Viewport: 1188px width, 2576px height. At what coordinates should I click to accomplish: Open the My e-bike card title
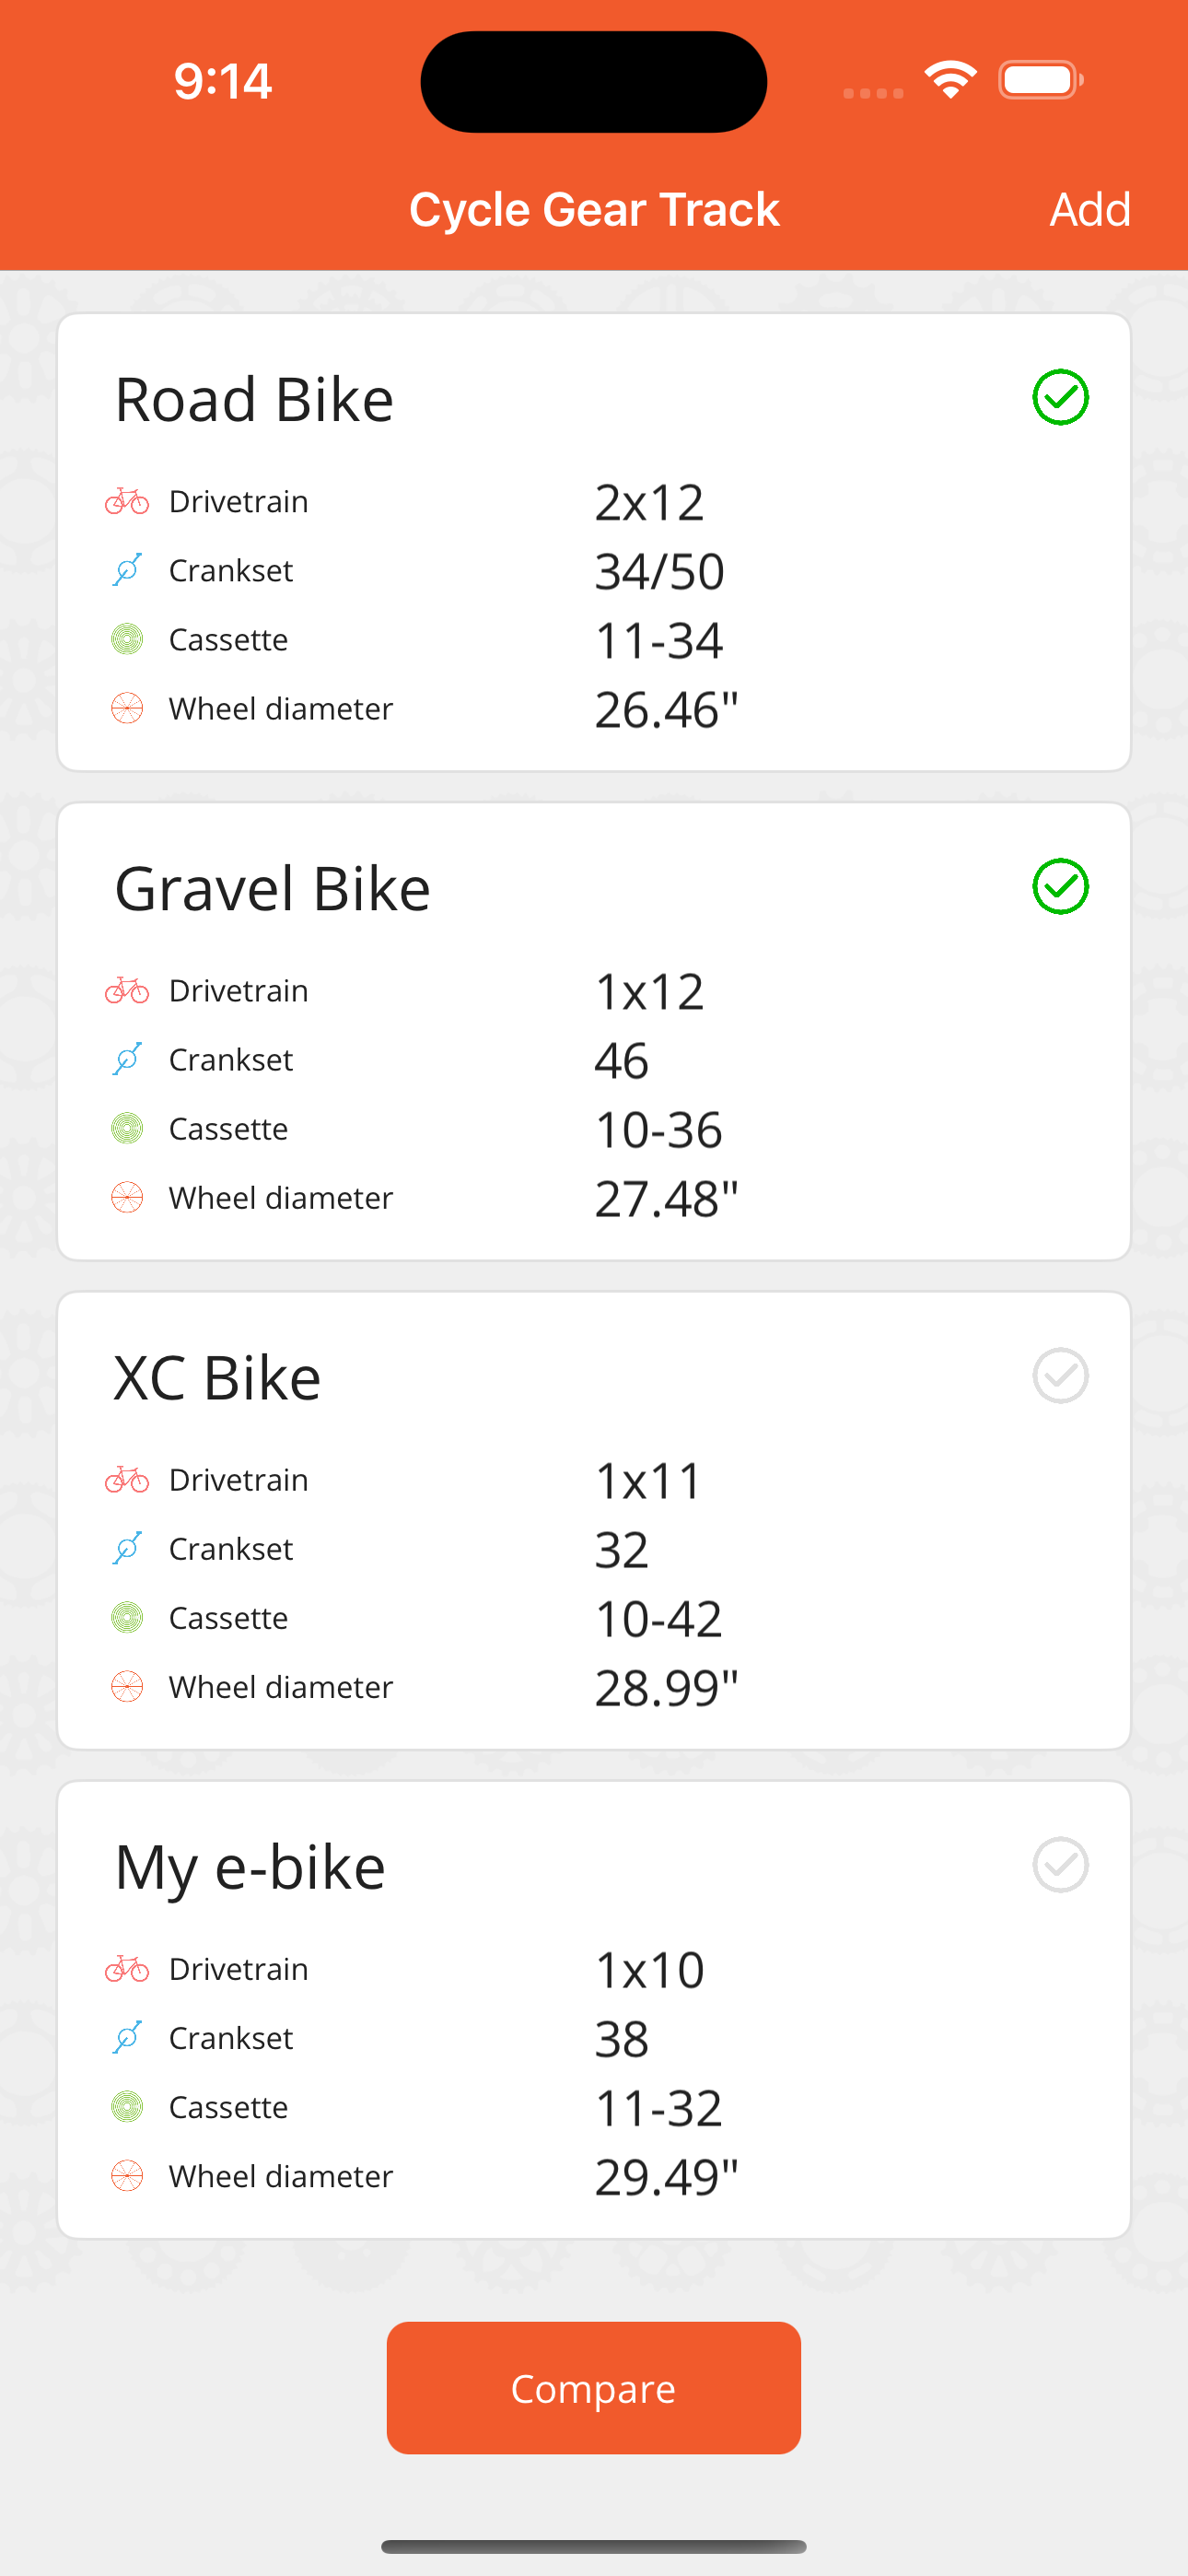250,1868
